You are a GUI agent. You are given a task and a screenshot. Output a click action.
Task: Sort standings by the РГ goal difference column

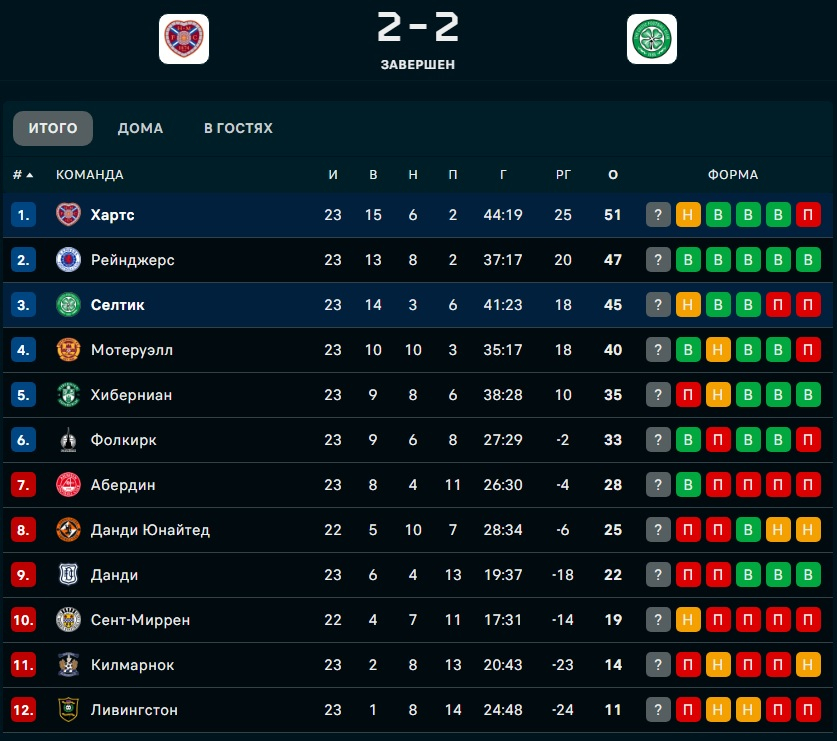click(x=563, y=175)
